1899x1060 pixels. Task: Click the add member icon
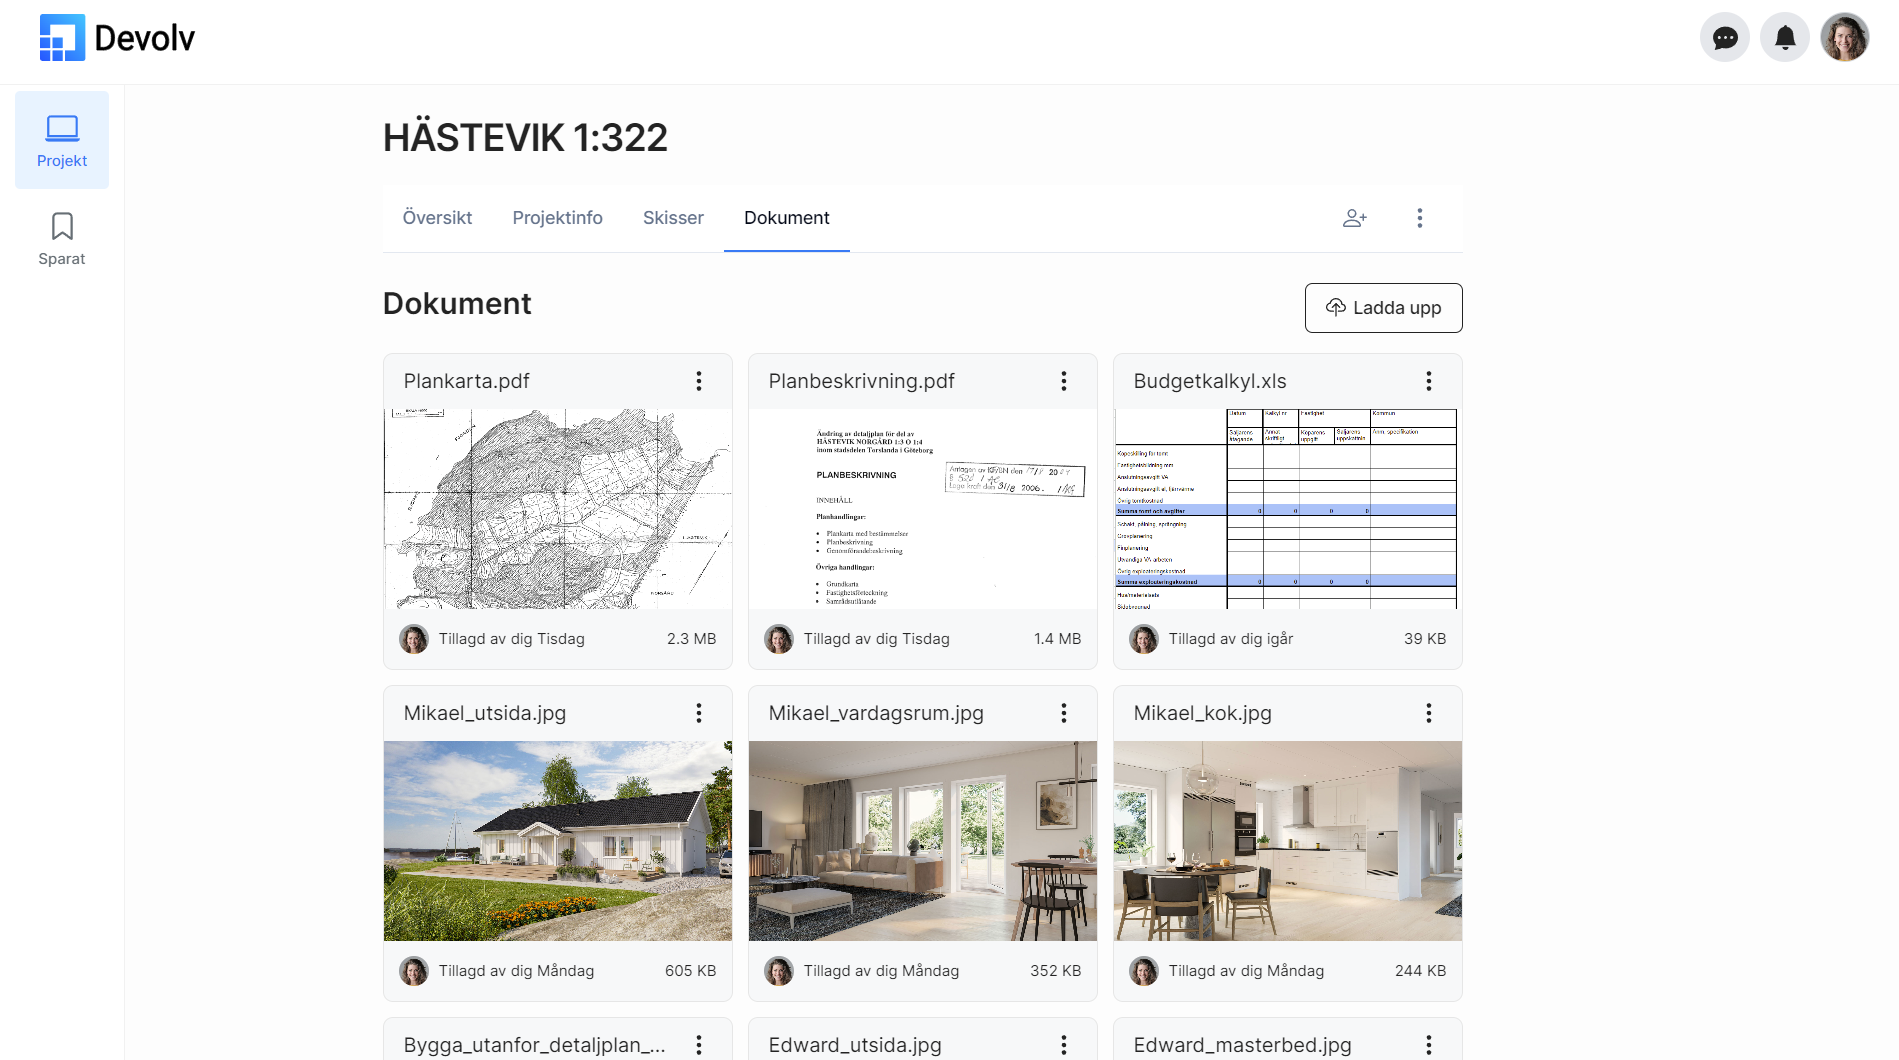tap(1355, 218)
